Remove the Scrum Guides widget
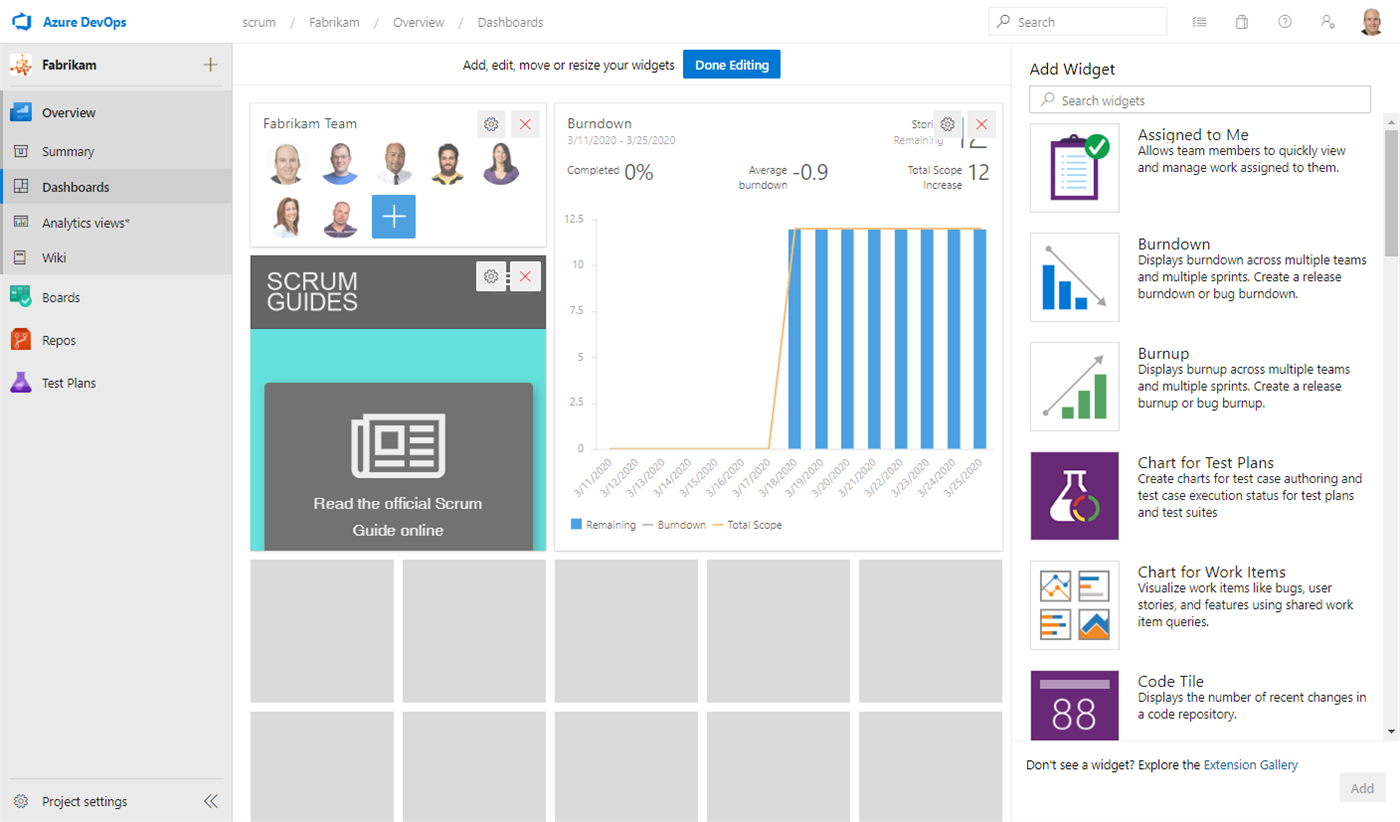The height and width of the screenshot is (822, 1400). pyautogui.click(x=526, y=277)
